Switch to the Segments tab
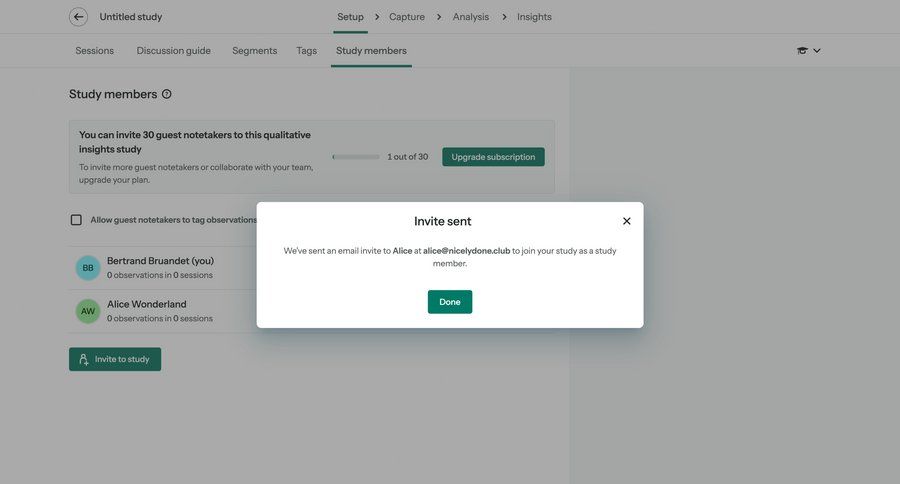Image resolution: width=900 pixels, height=484 pixels. 254,51
